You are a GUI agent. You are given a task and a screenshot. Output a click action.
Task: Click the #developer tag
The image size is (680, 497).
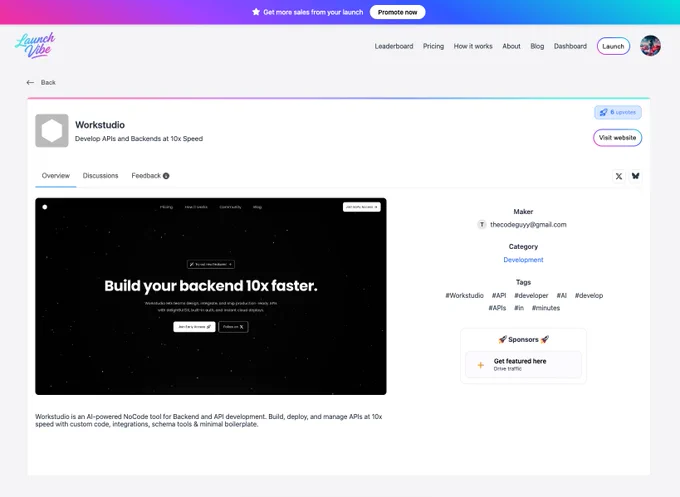click(531, 295)
